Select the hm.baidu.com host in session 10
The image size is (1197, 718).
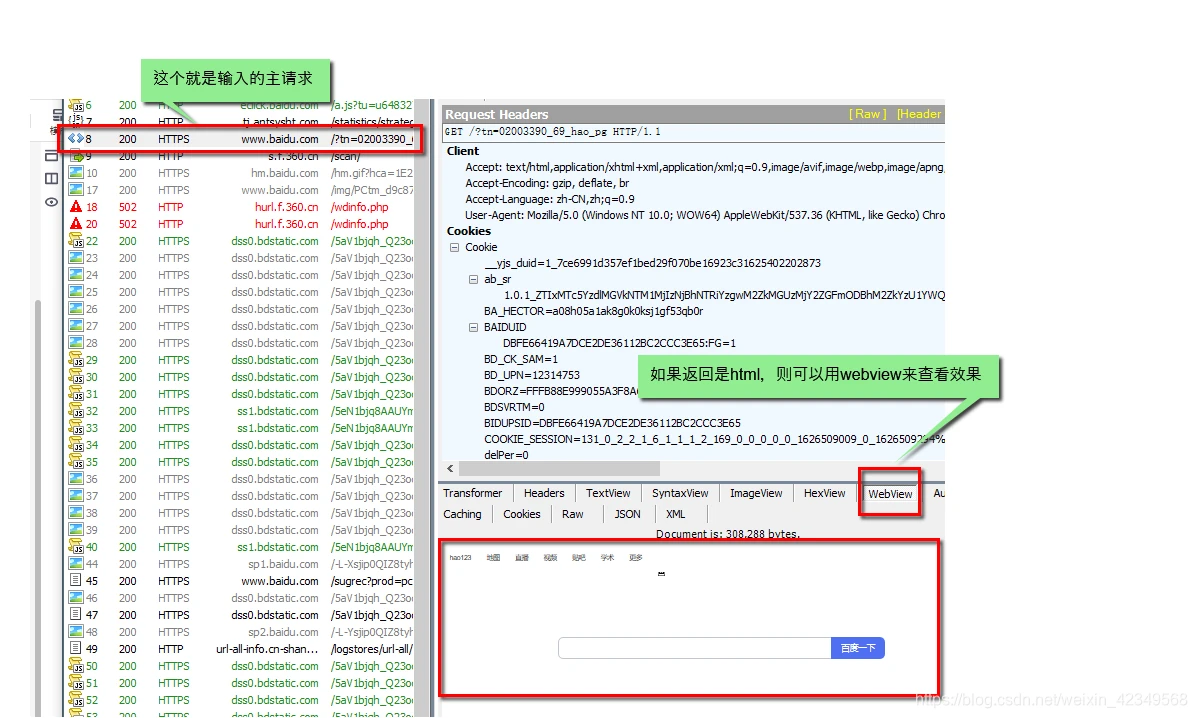[285, 173]
